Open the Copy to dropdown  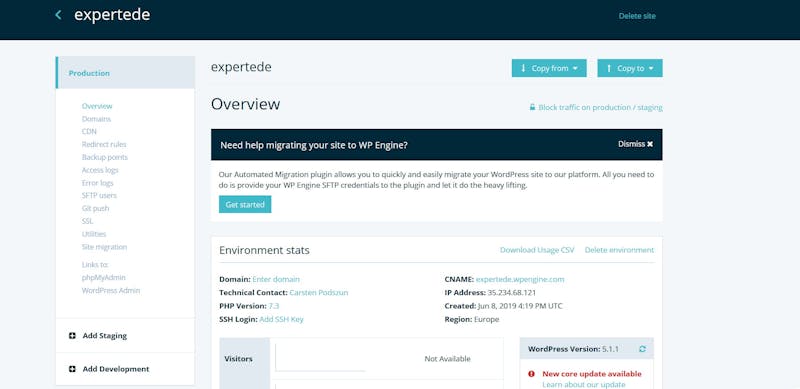(x=630, y=68)
